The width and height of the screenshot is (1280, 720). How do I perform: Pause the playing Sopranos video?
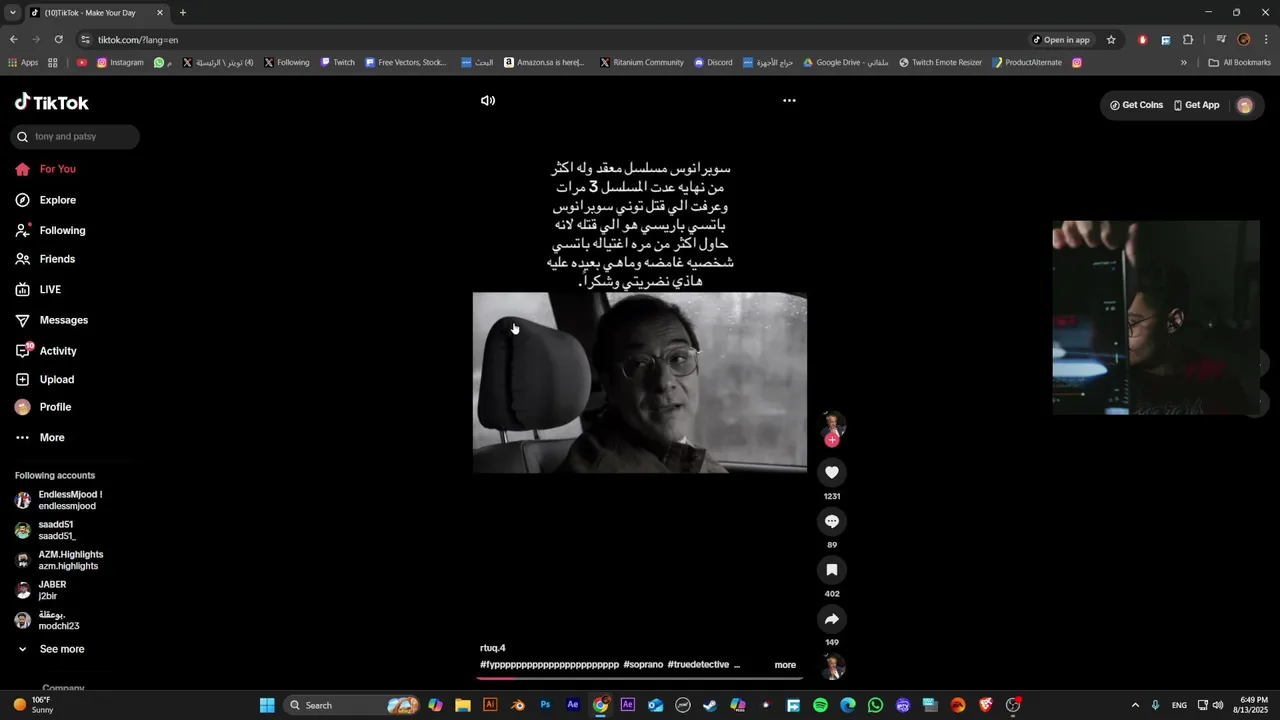[640, 382]
